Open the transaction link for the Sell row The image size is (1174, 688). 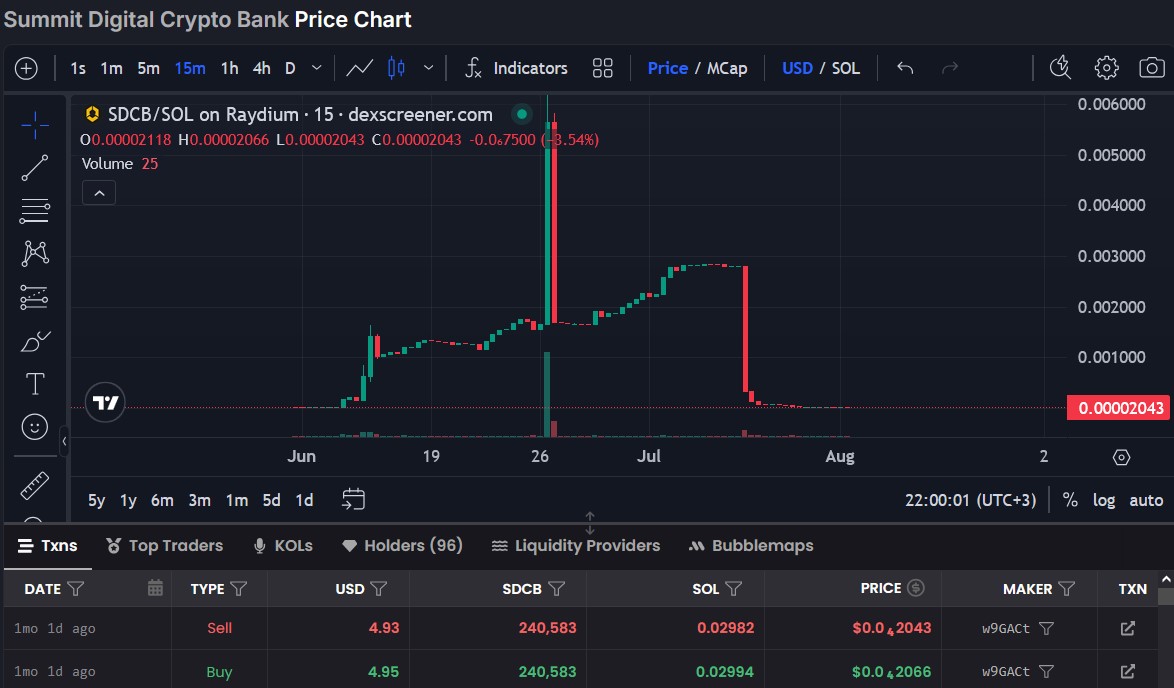click(1128, 628)
